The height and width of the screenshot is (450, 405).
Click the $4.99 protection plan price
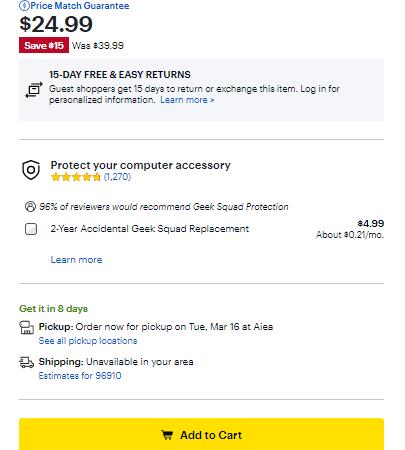click(371, 224)
